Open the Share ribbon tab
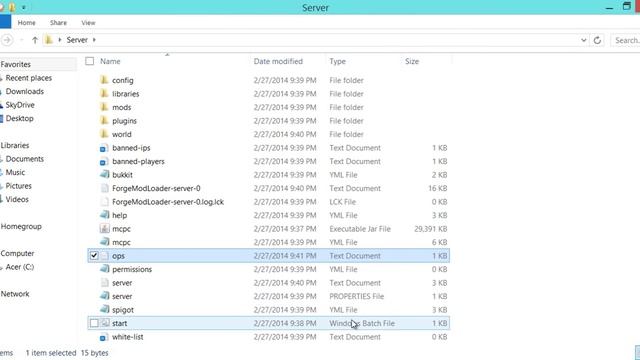This screenshot has width=640, height=360. pyautogui.click(x=58, y=23)
